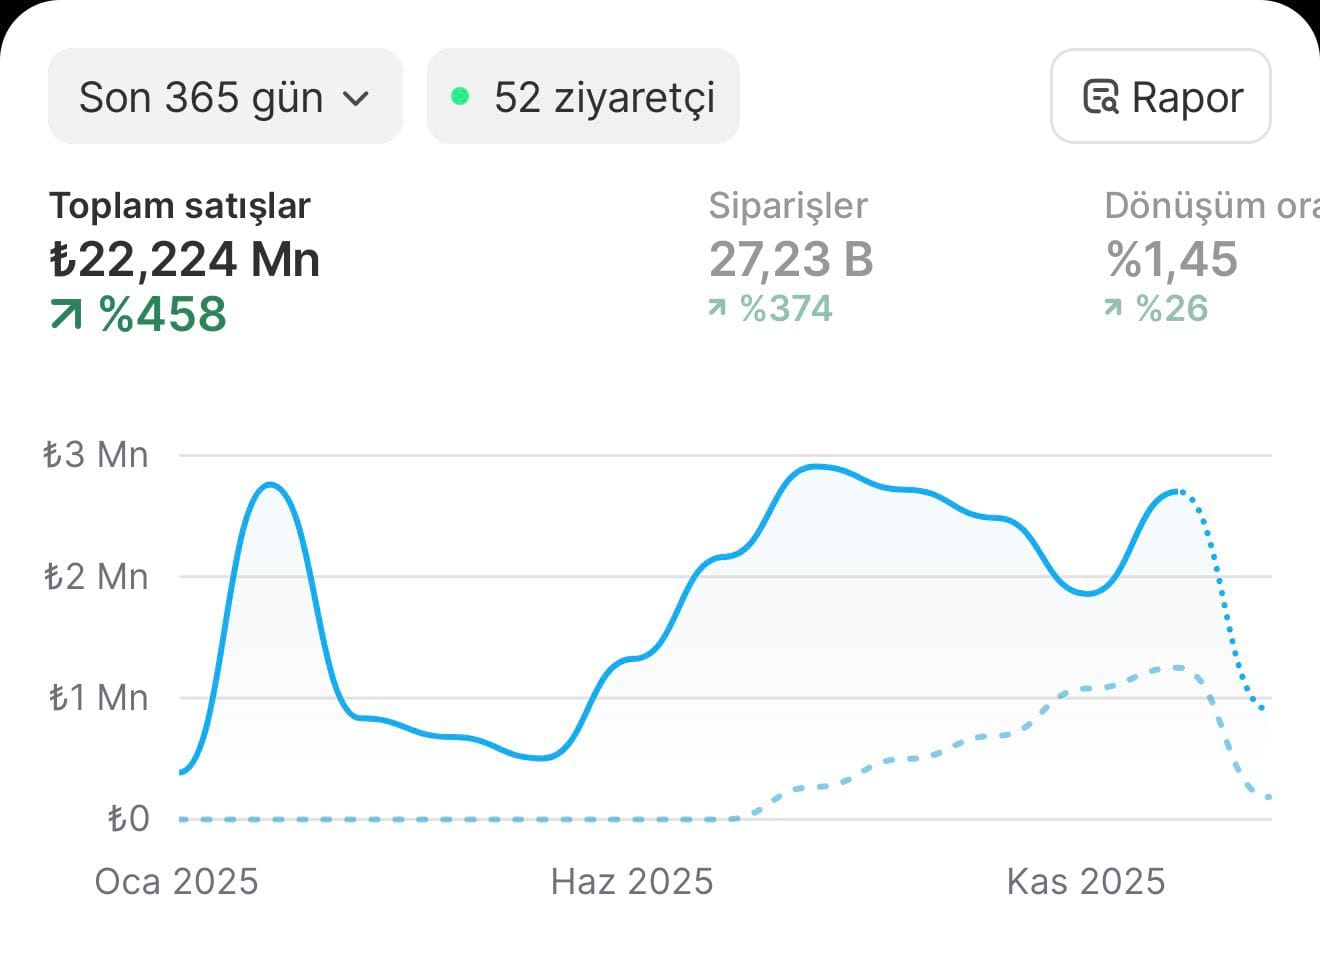Click the report magnifier icon in Rapor

[1100, 97]
